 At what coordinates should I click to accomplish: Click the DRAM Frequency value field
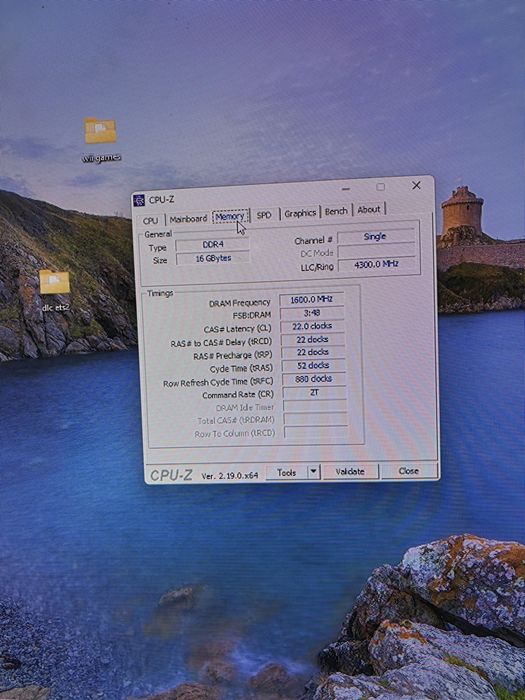(312, 300)
